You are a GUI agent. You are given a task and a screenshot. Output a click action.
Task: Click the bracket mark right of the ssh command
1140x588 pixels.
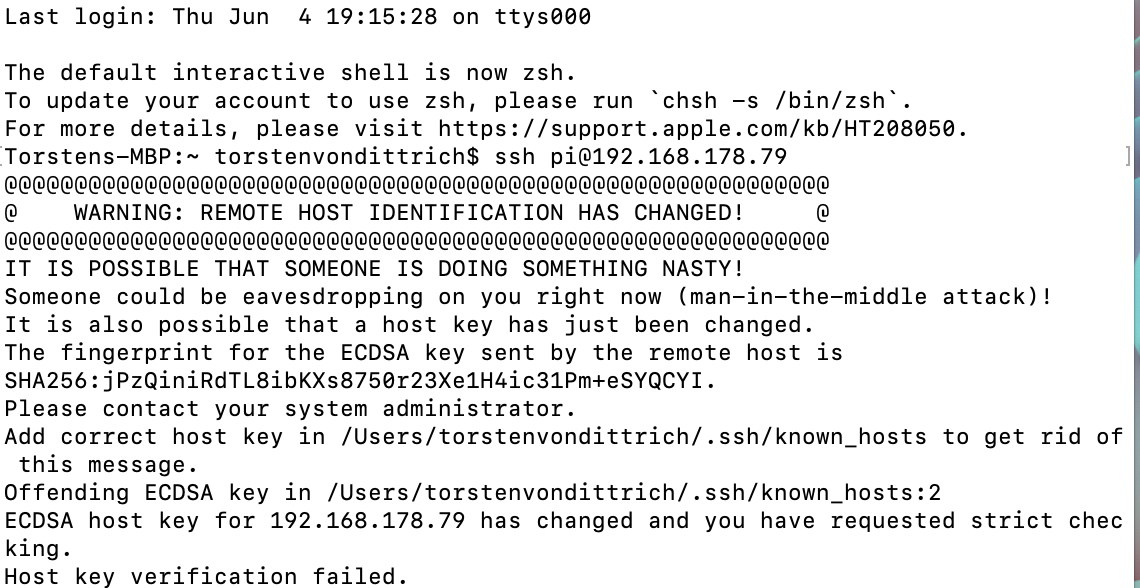click(1128, 156)
